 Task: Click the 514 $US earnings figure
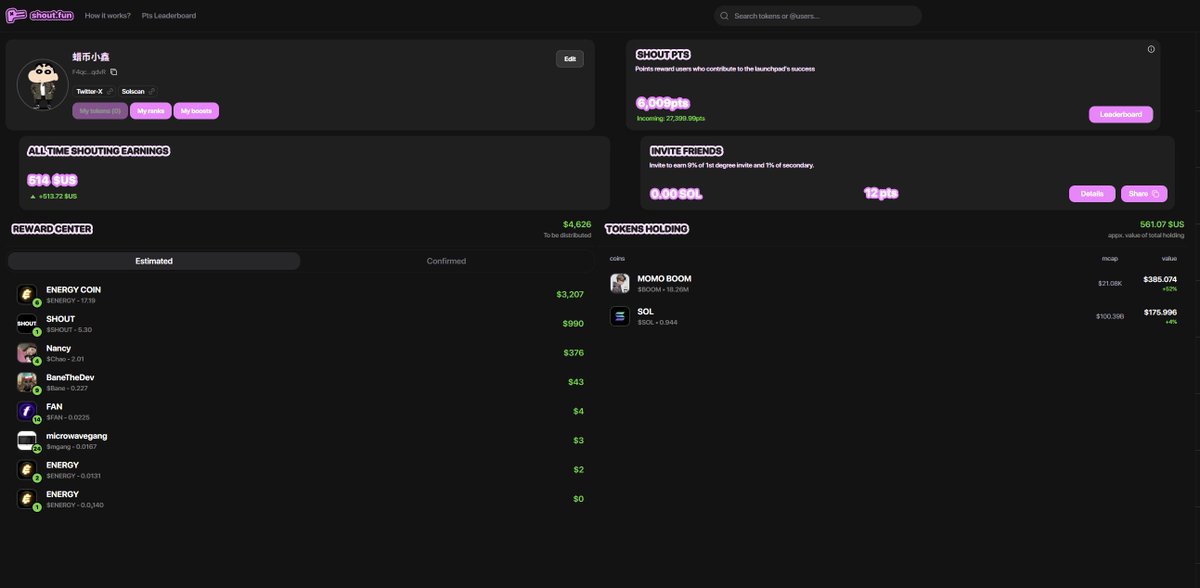[52, 180]
